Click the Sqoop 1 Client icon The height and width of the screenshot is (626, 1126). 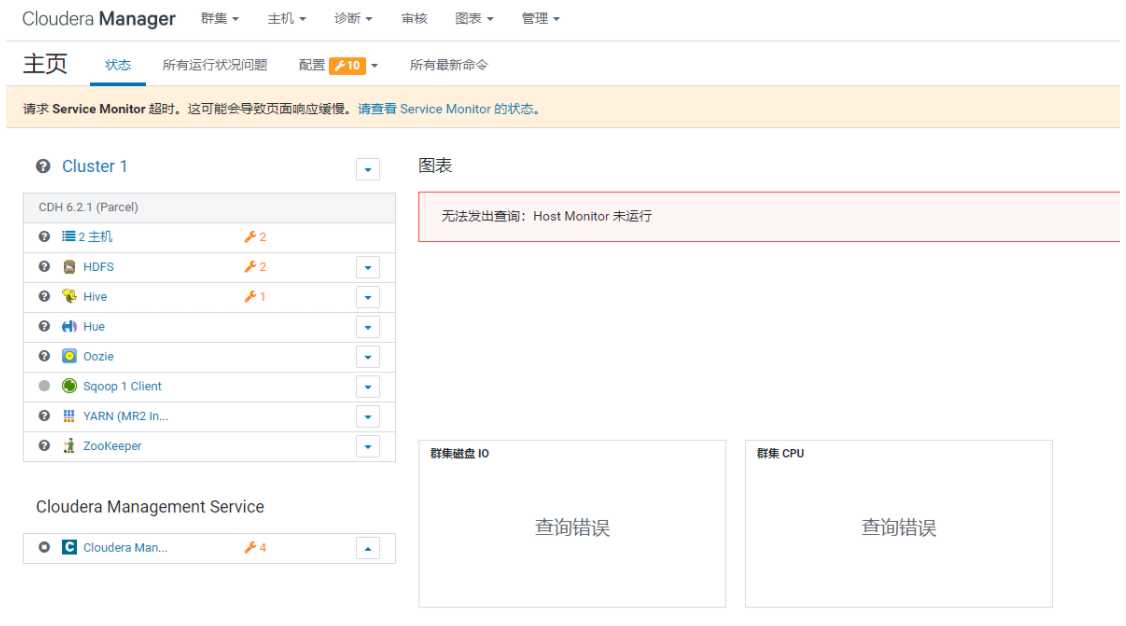tap(69, 386)
